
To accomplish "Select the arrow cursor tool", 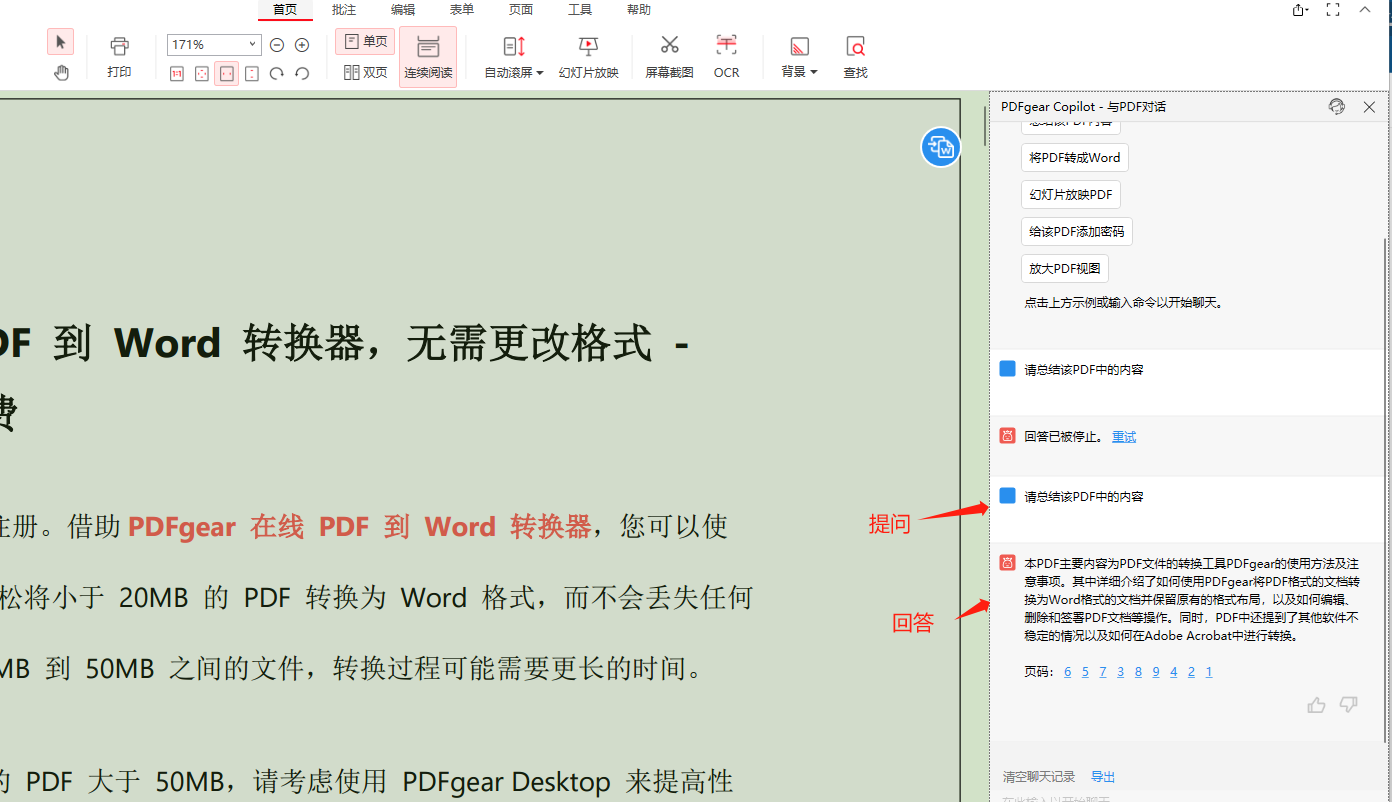I will [x=60, y=42].
